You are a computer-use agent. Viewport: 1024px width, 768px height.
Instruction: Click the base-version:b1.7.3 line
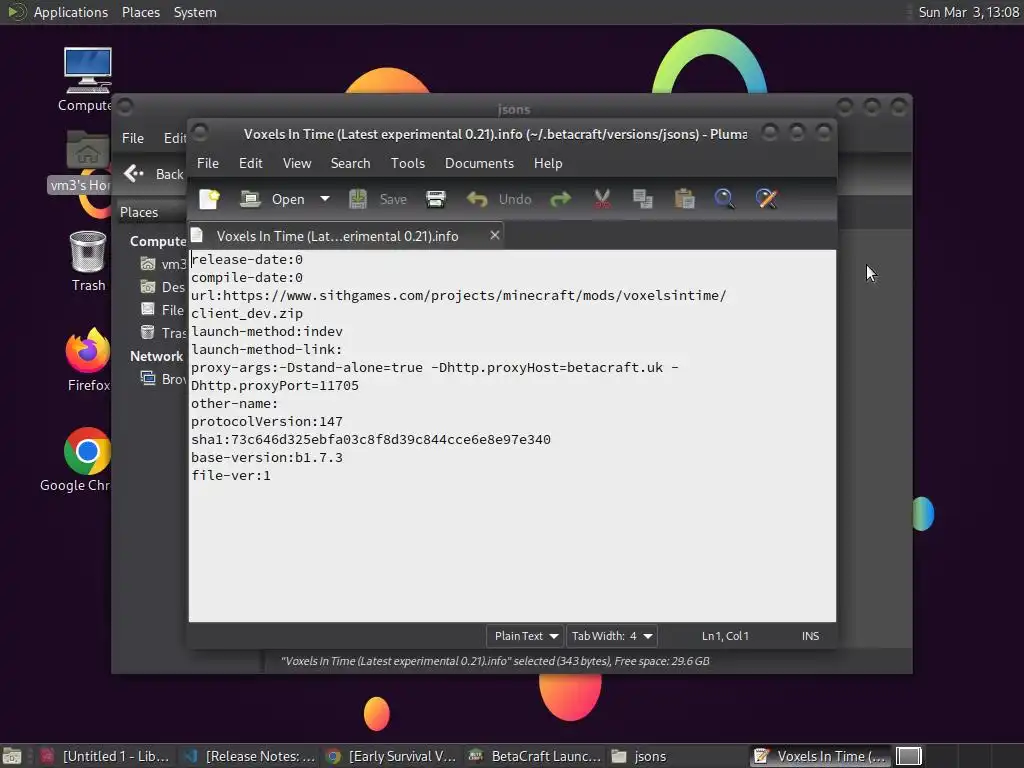click(x=266, y=458)
